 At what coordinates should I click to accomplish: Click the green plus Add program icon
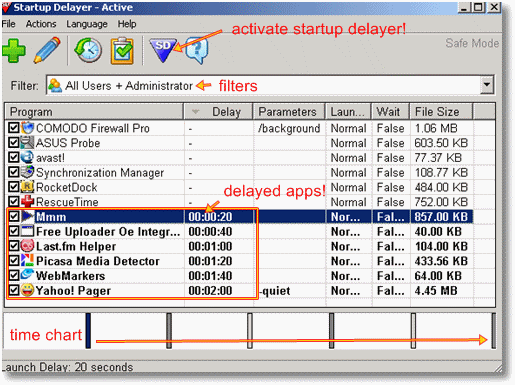pyautogui.click(x=14, y=51)
